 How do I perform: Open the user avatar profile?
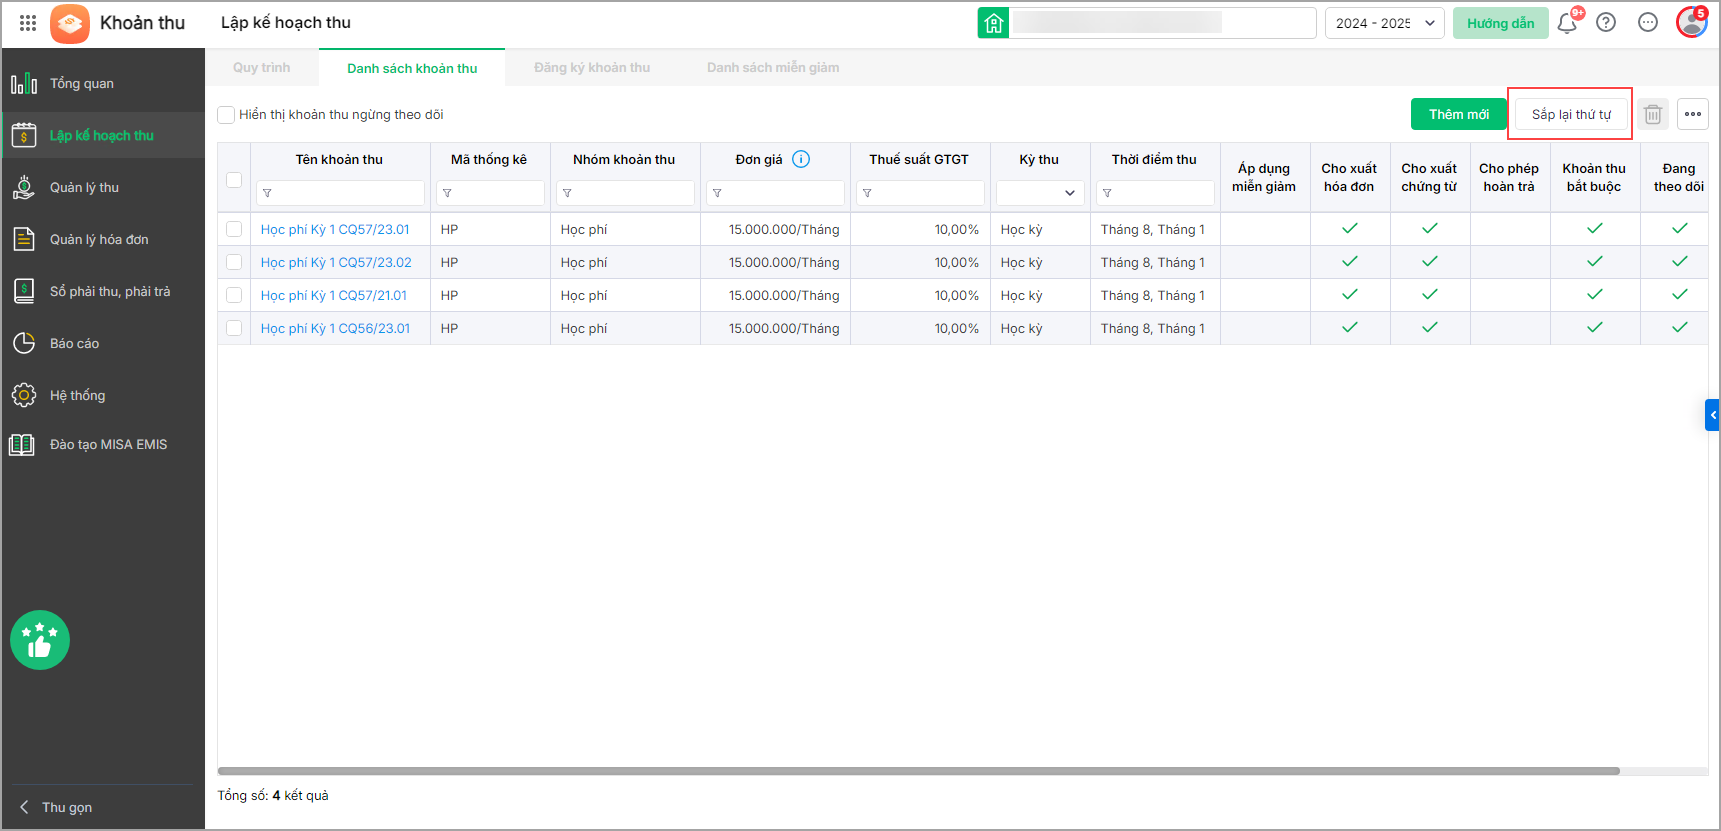click(1691, 23)
